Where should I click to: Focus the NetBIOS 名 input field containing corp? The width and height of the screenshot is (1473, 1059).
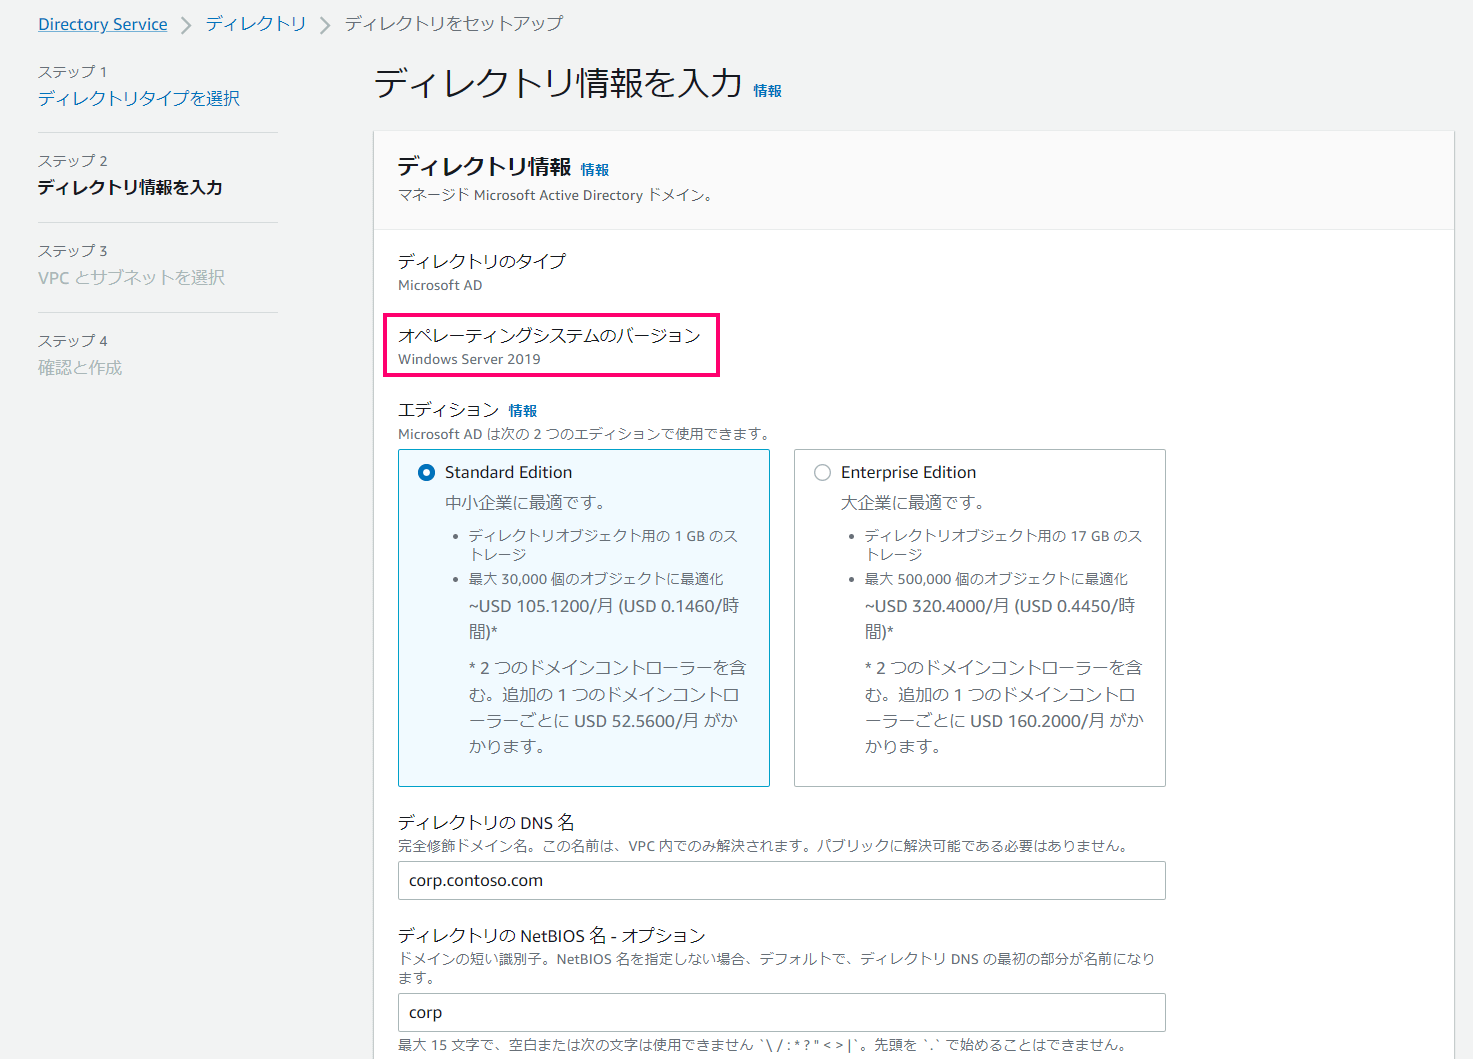(782, 1012)
